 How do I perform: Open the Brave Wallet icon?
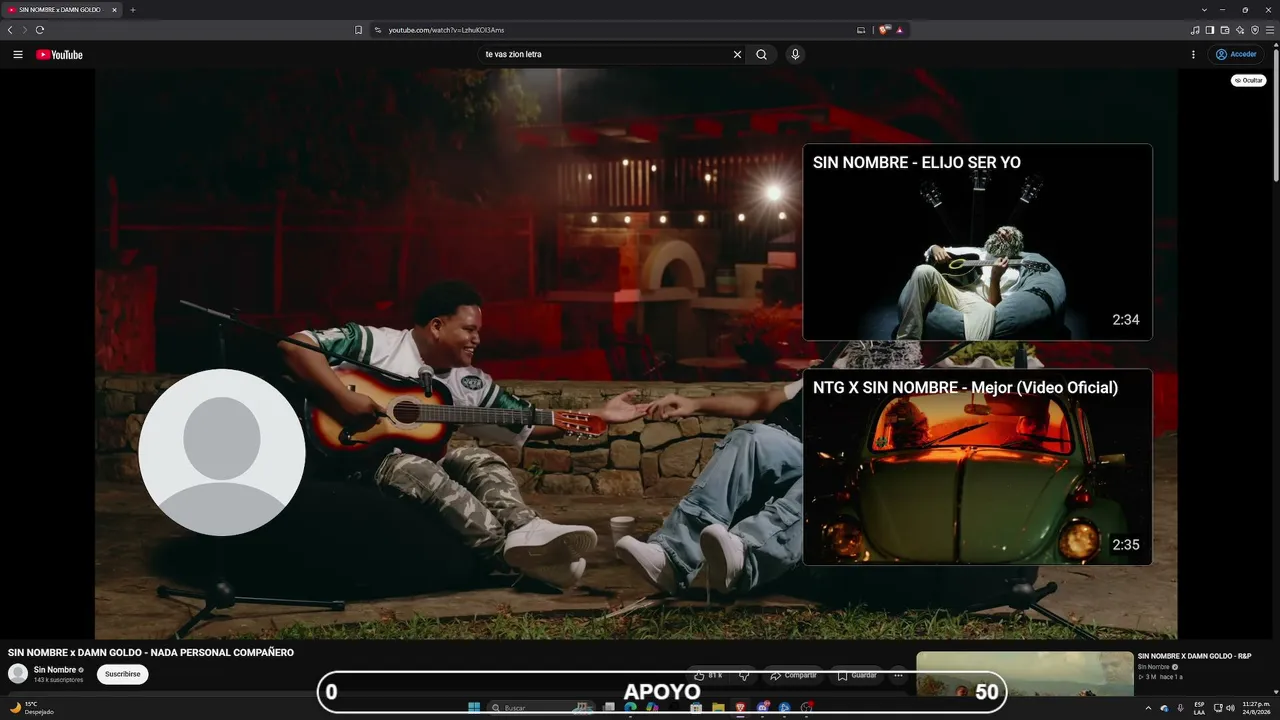(1225, 30)
